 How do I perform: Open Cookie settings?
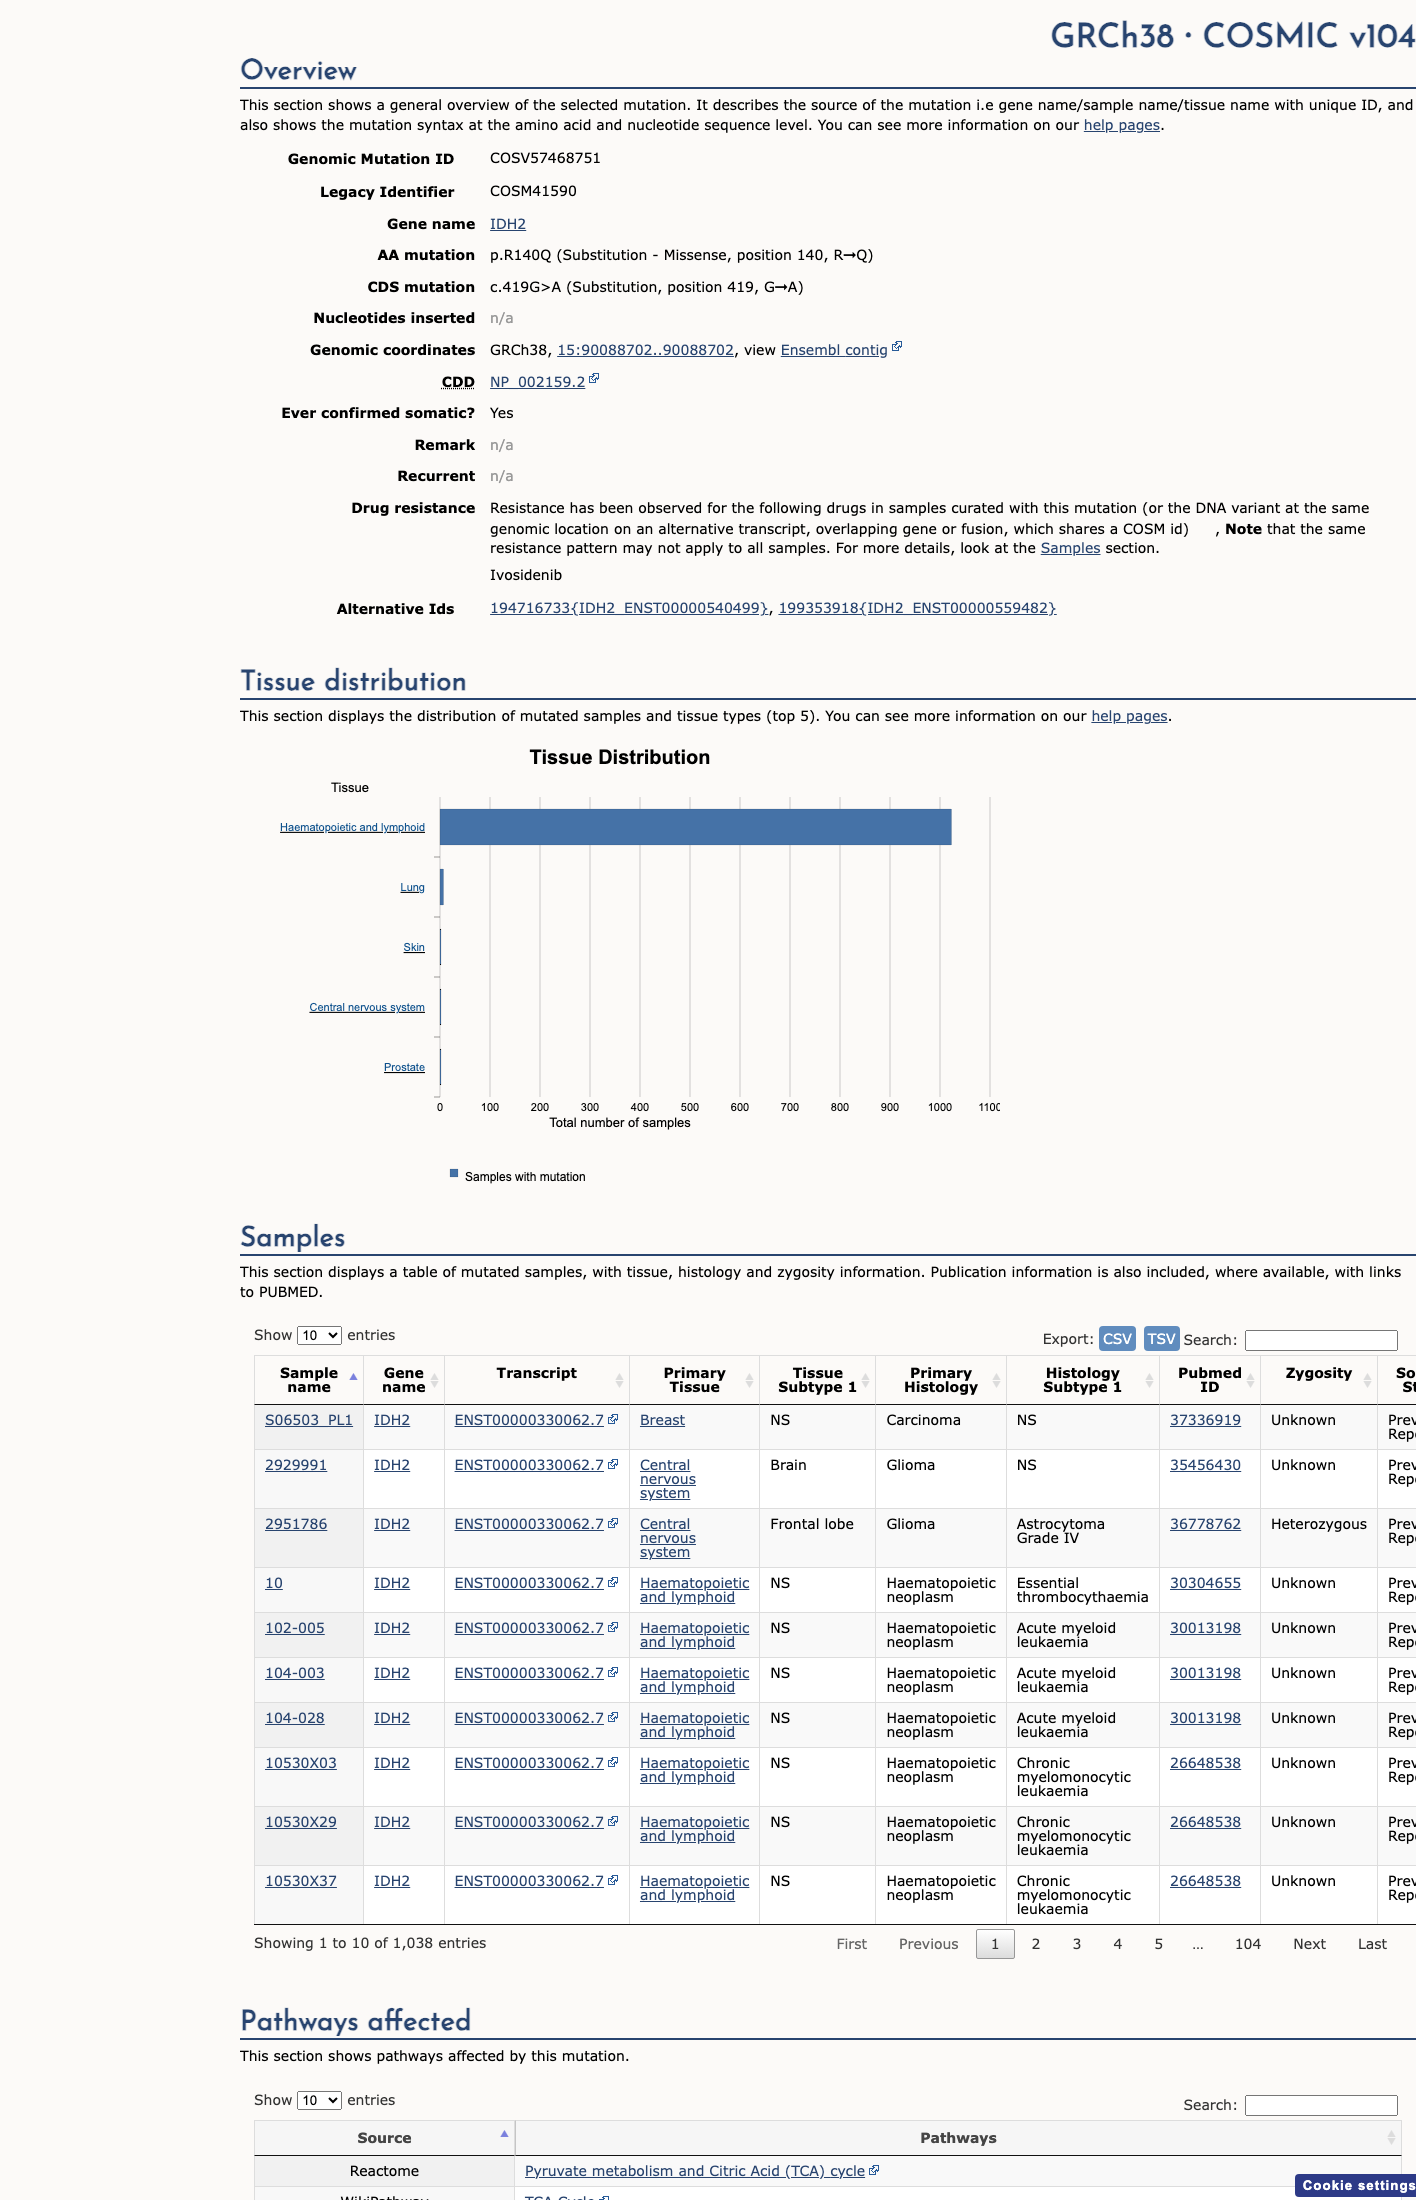[1356, 2185]
